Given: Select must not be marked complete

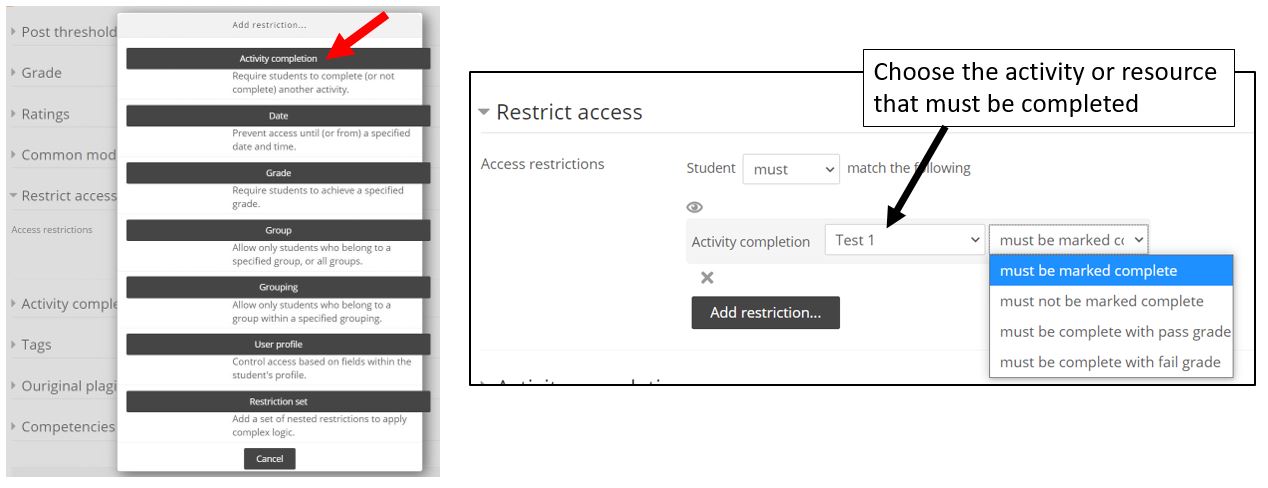Looking at the screenshot, I should coord(1101,301).
